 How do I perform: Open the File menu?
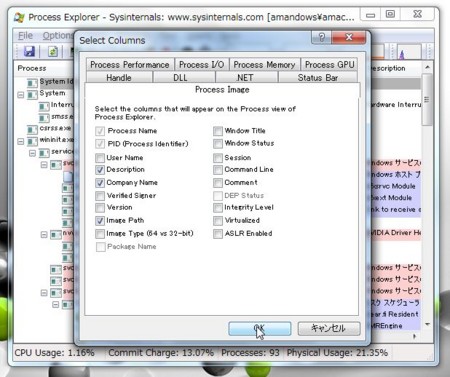pos(25,35)
